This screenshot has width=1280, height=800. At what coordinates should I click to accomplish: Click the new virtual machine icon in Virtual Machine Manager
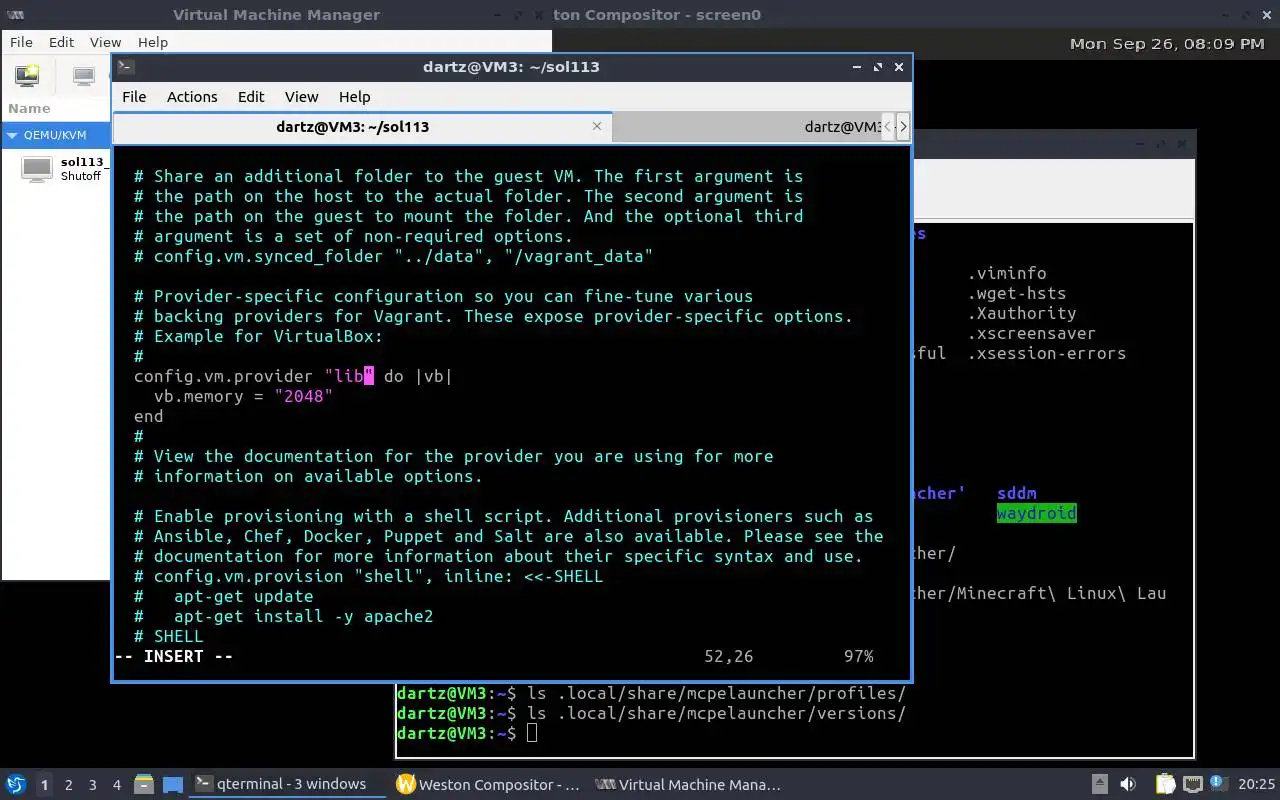27,75
